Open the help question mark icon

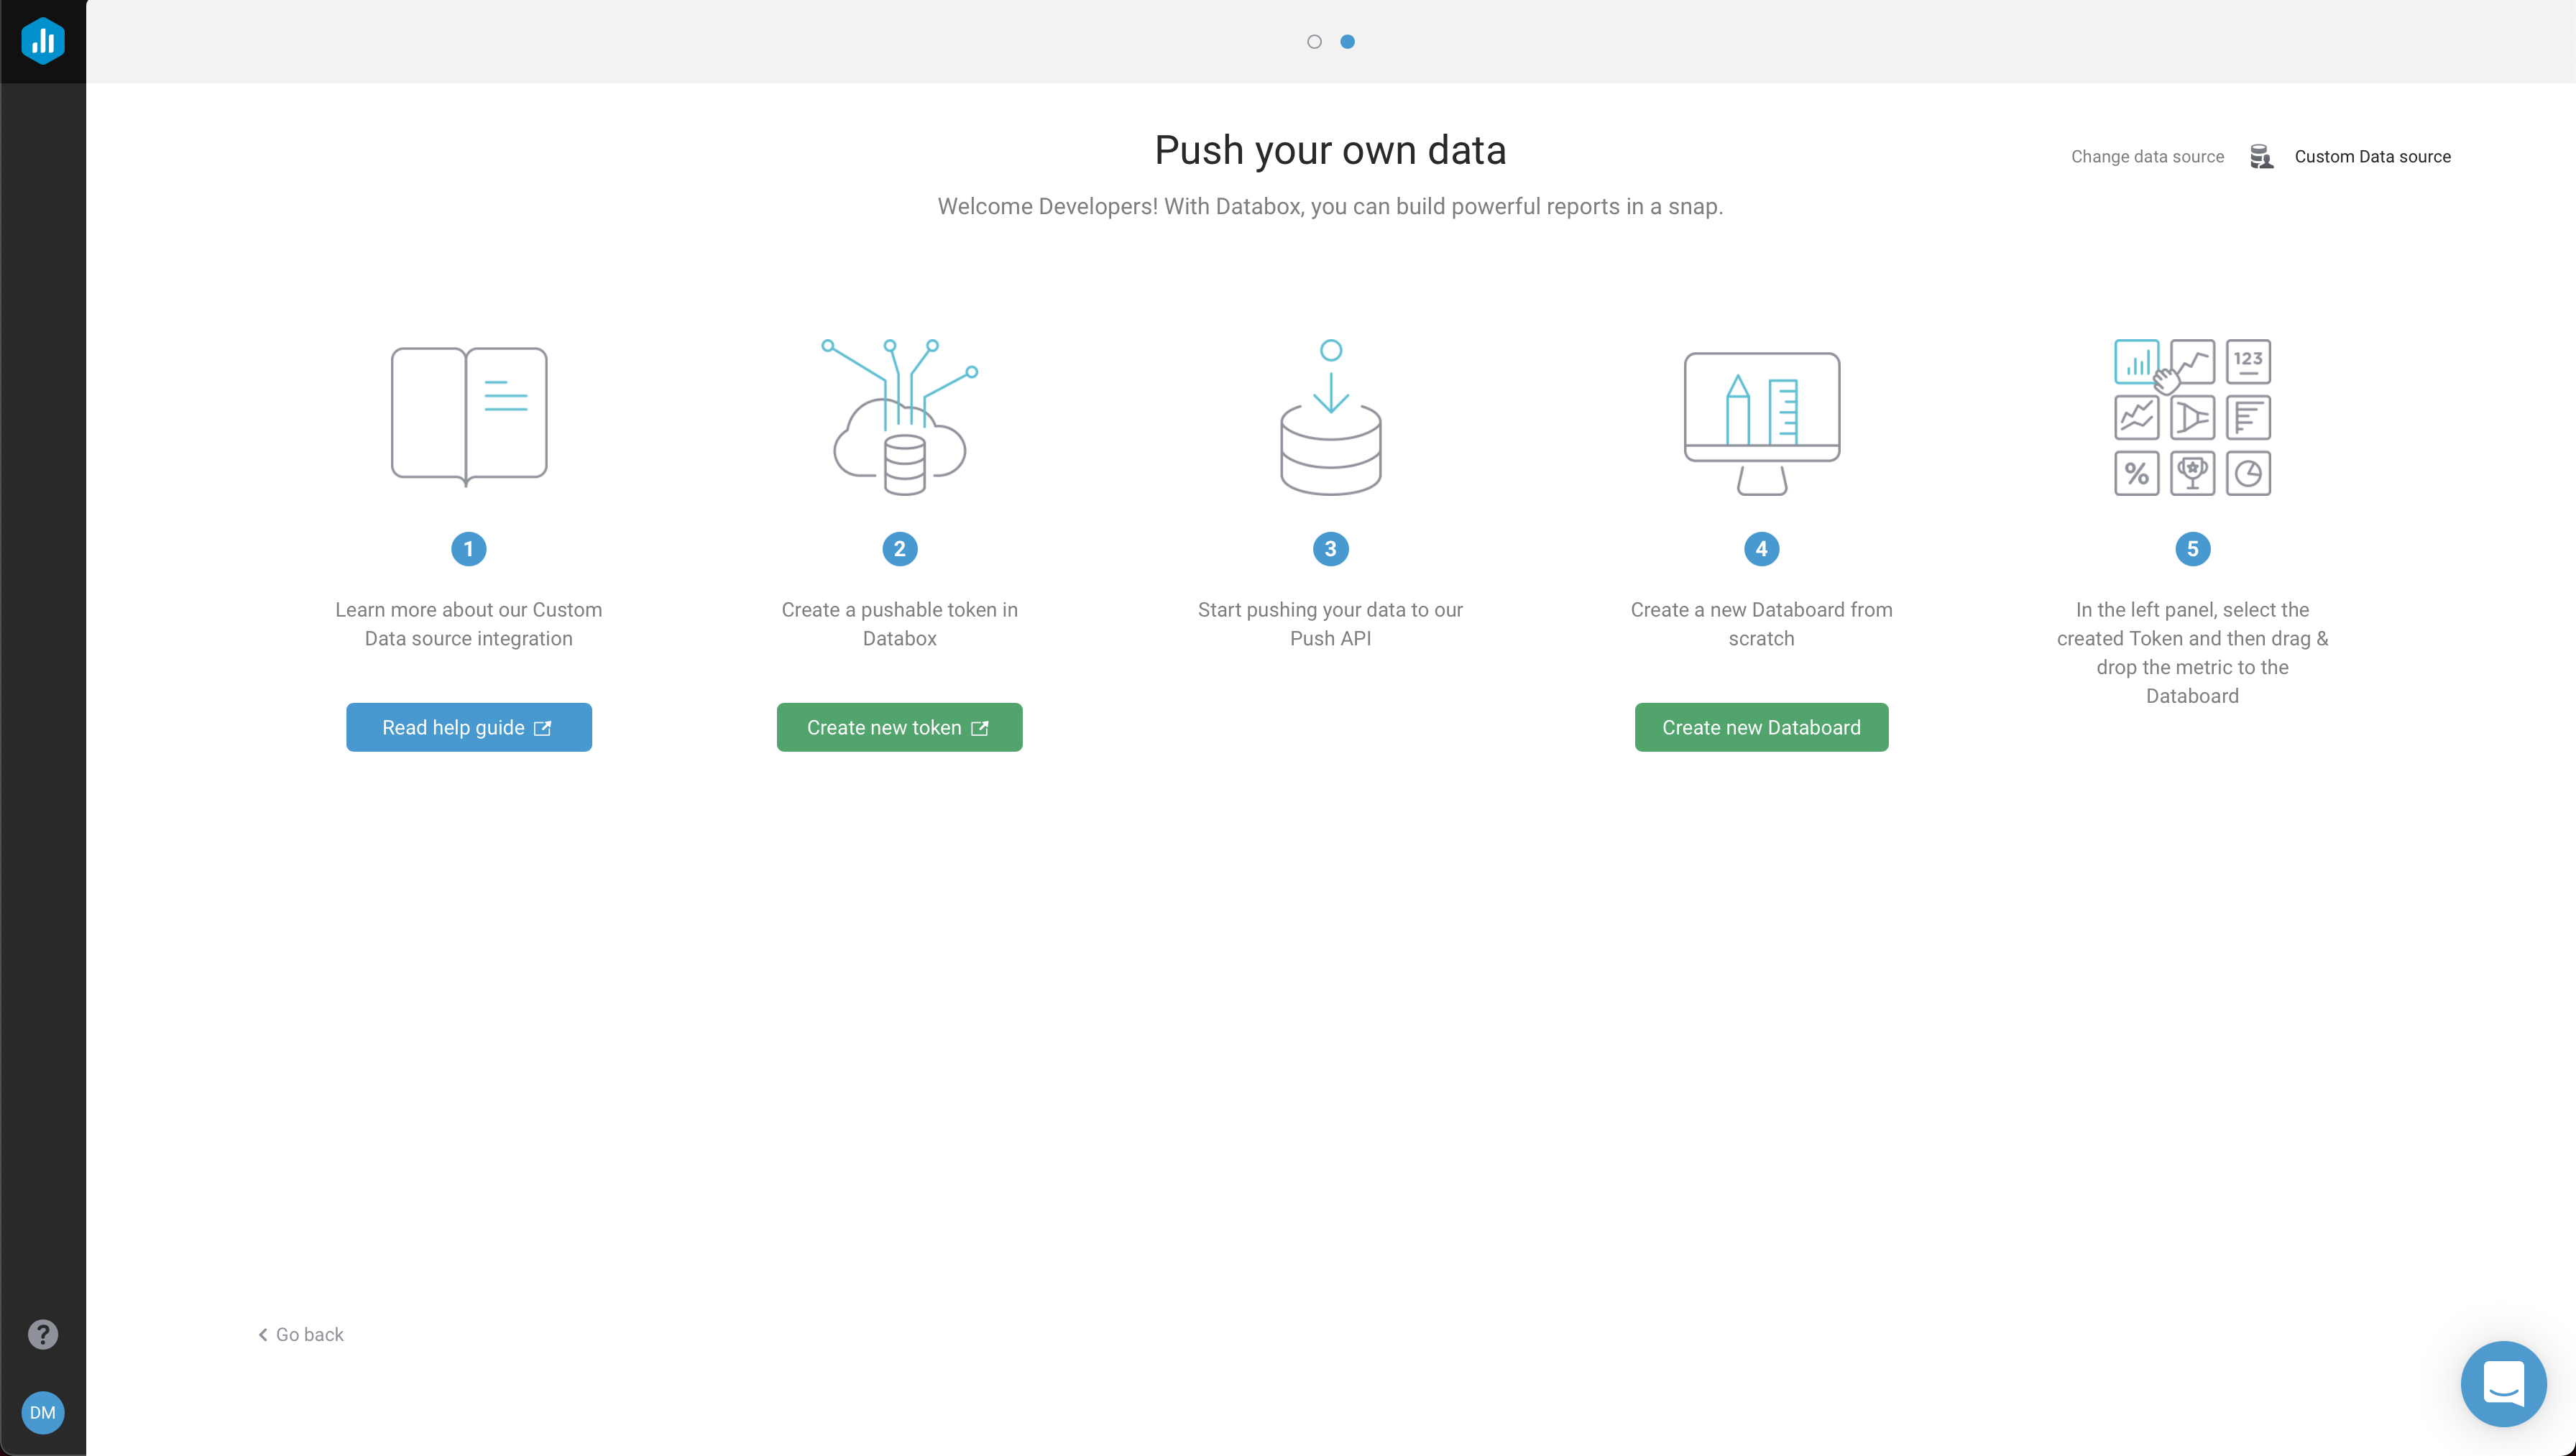pos(43,1334)
